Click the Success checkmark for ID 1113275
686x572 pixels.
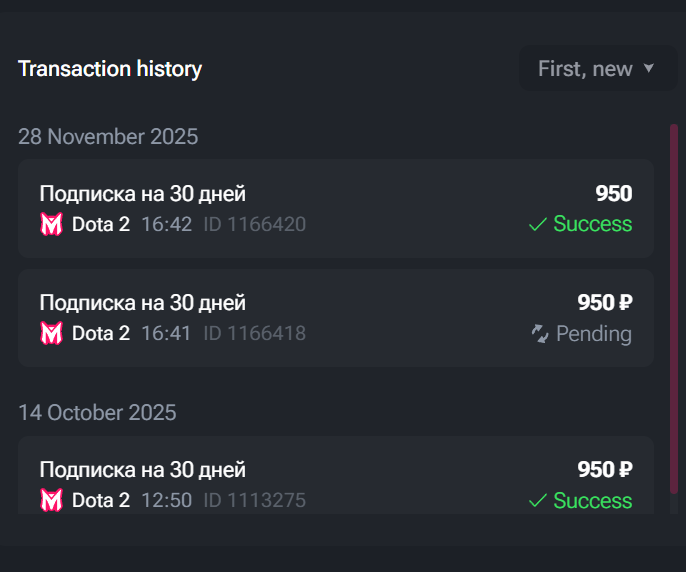(x=538, y=501)
